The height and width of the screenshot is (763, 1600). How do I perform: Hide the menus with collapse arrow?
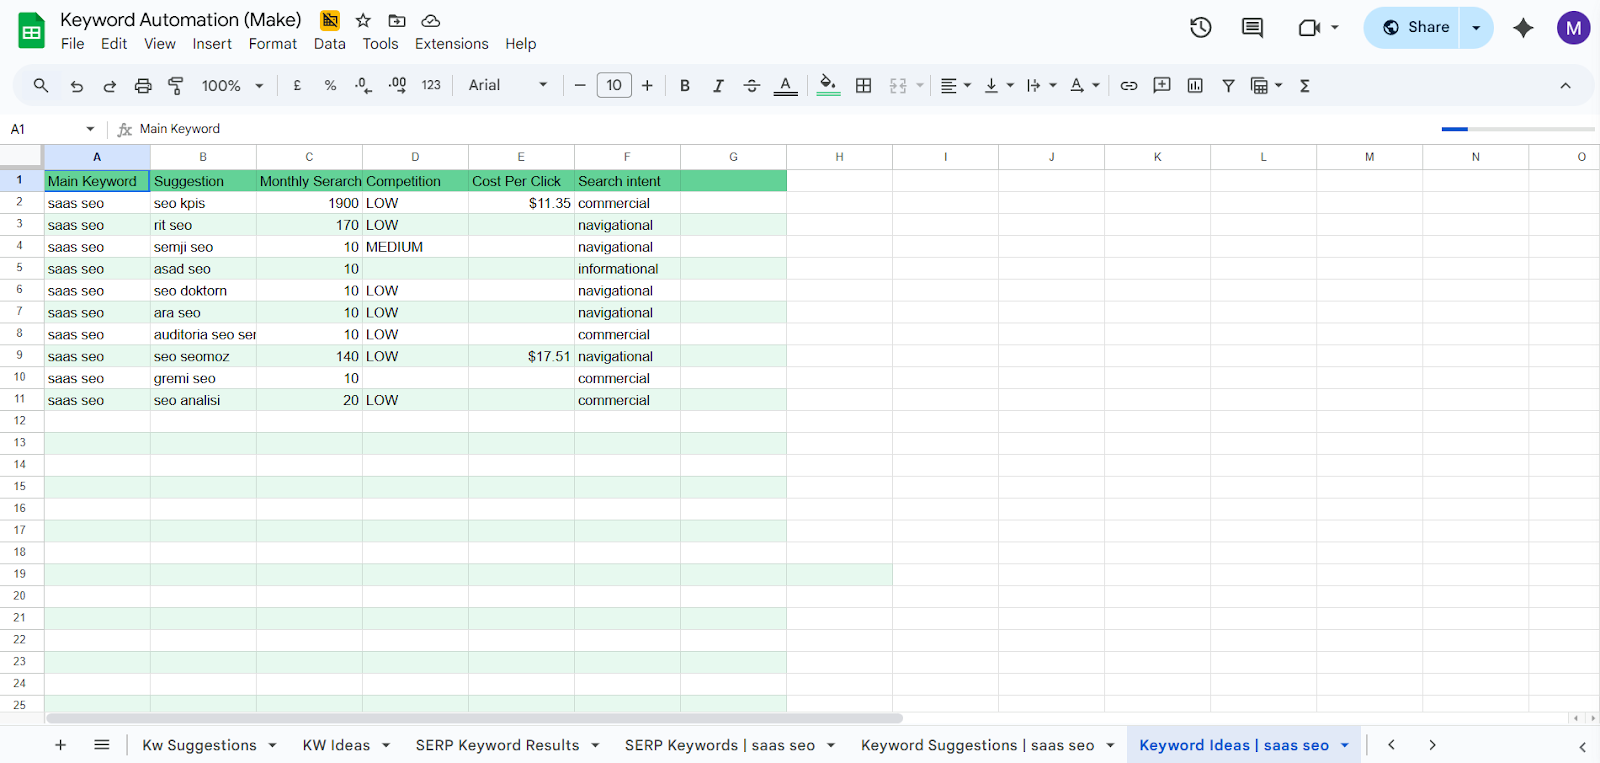1565,86
